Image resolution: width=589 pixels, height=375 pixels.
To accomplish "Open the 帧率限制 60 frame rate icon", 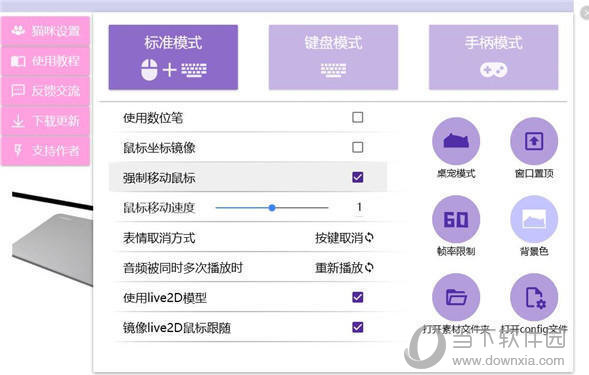I will pos(456,219).
